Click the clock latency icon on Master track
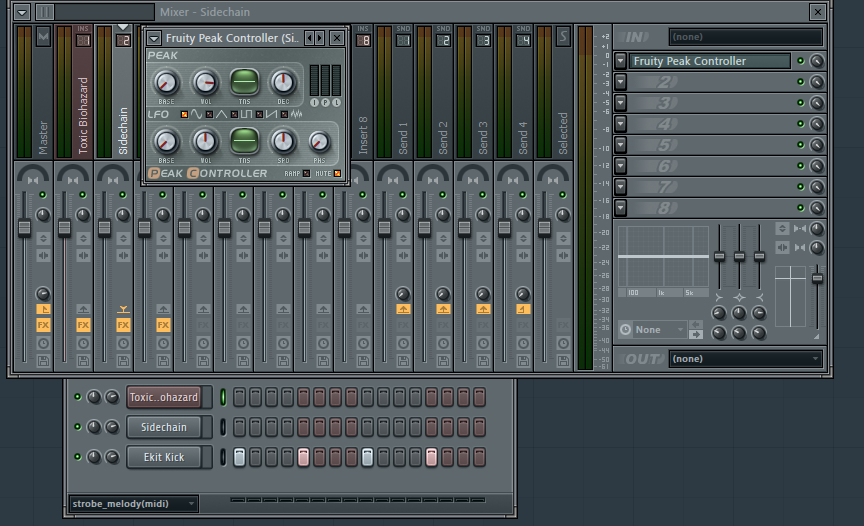This screenshot has width=864, height=526. pyautogui.click(x=43, y=344)
